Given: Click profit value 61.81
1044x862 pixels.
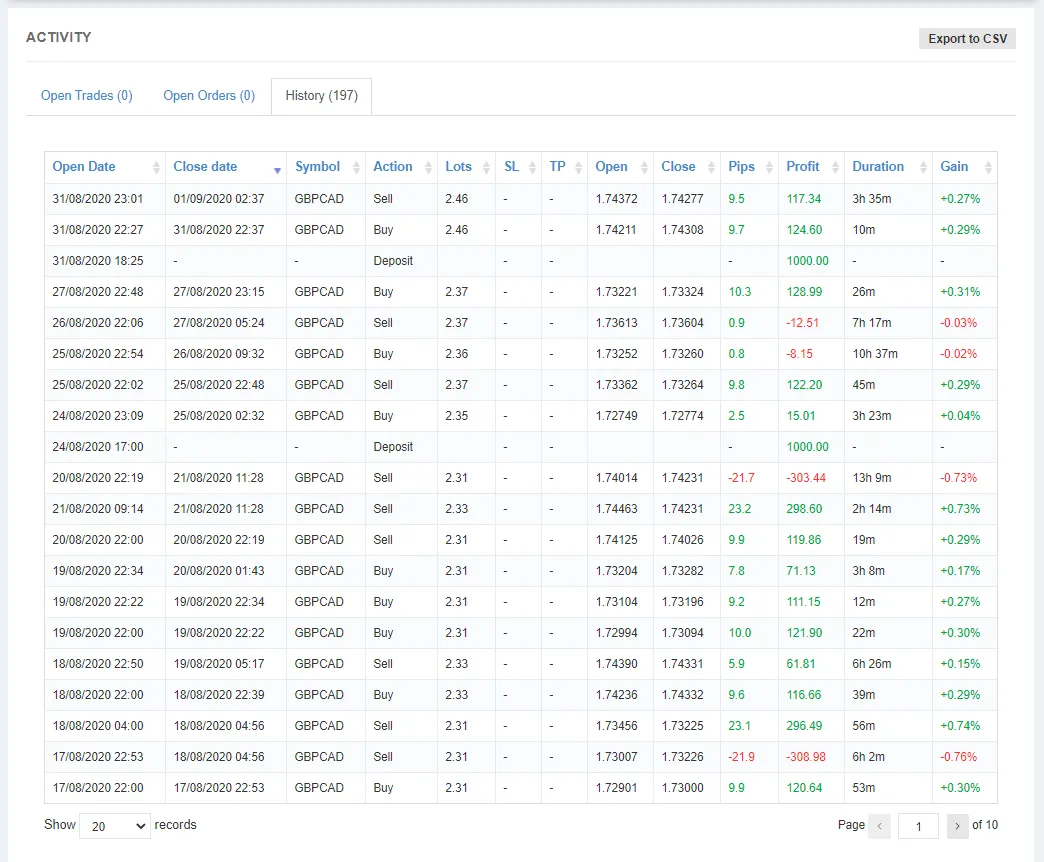Looking at the screenshot, I should point(801,664).
